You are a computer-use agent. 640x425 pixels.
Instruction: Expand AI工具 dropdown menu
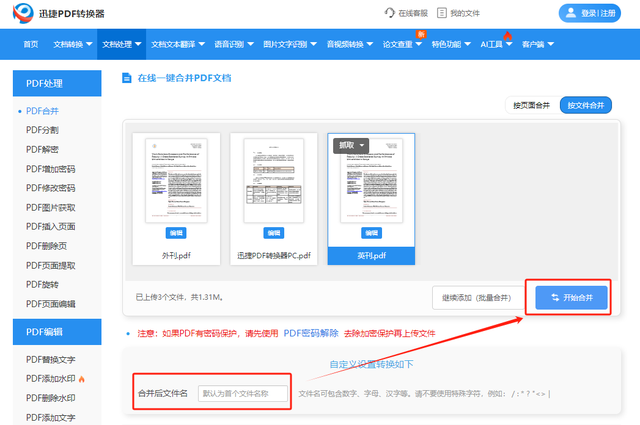point(496,44)
